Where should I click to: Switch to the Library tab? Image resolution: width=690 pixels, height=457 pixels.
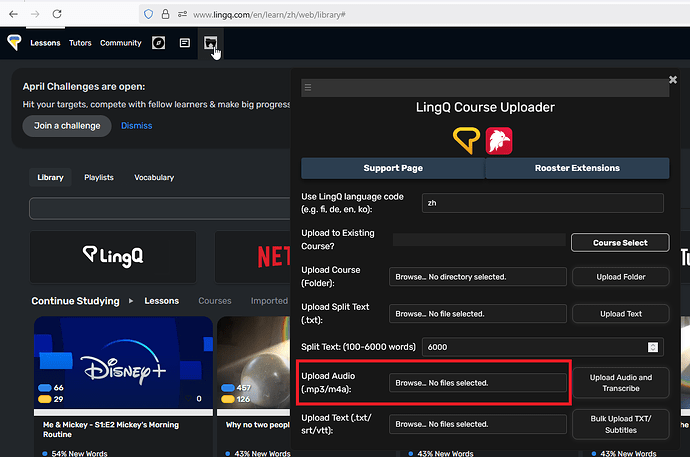[x=50, y=177]
